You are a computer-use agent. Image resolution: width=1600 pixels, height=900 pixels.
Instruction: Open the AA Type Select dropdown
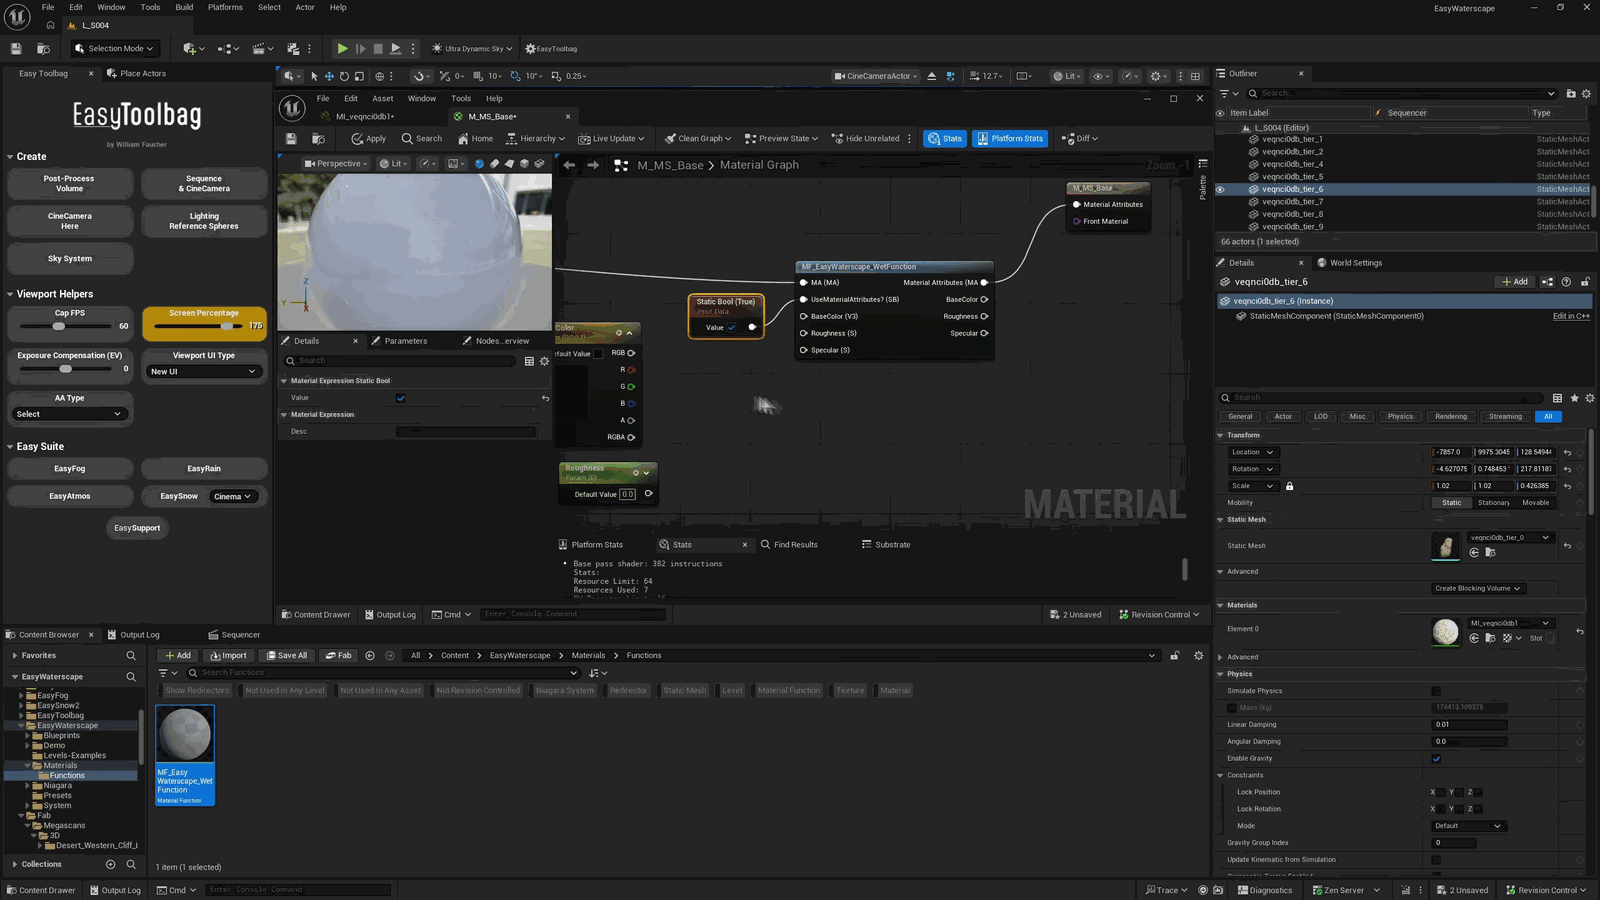70,414
